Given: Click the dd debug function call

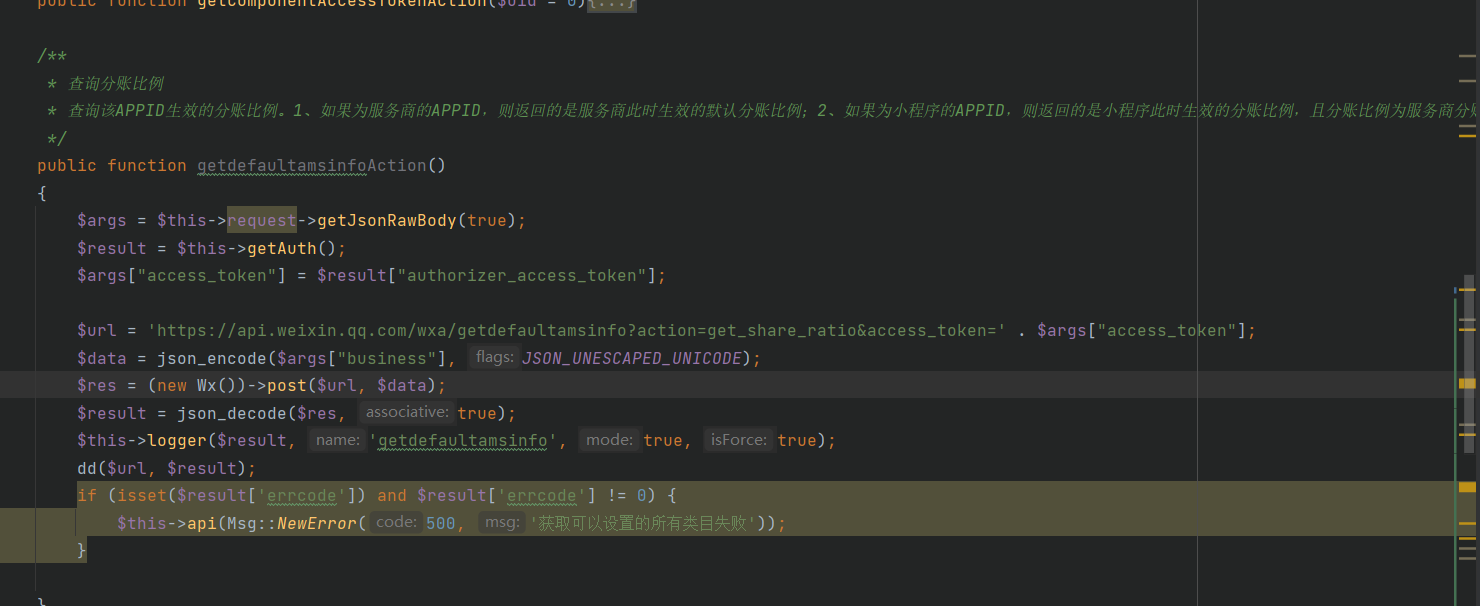Looking at the screenshot, I should tap(87, 468).
